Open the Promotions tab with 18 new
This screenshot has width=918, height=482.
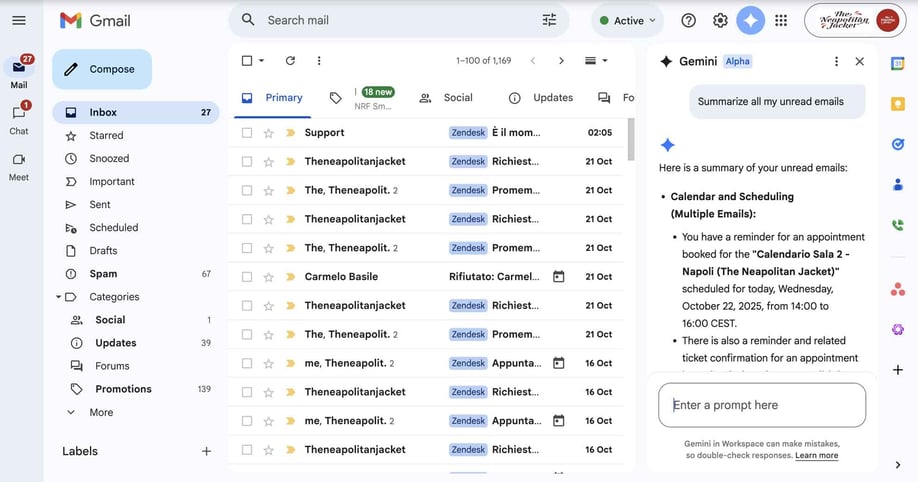pos(363,98)
